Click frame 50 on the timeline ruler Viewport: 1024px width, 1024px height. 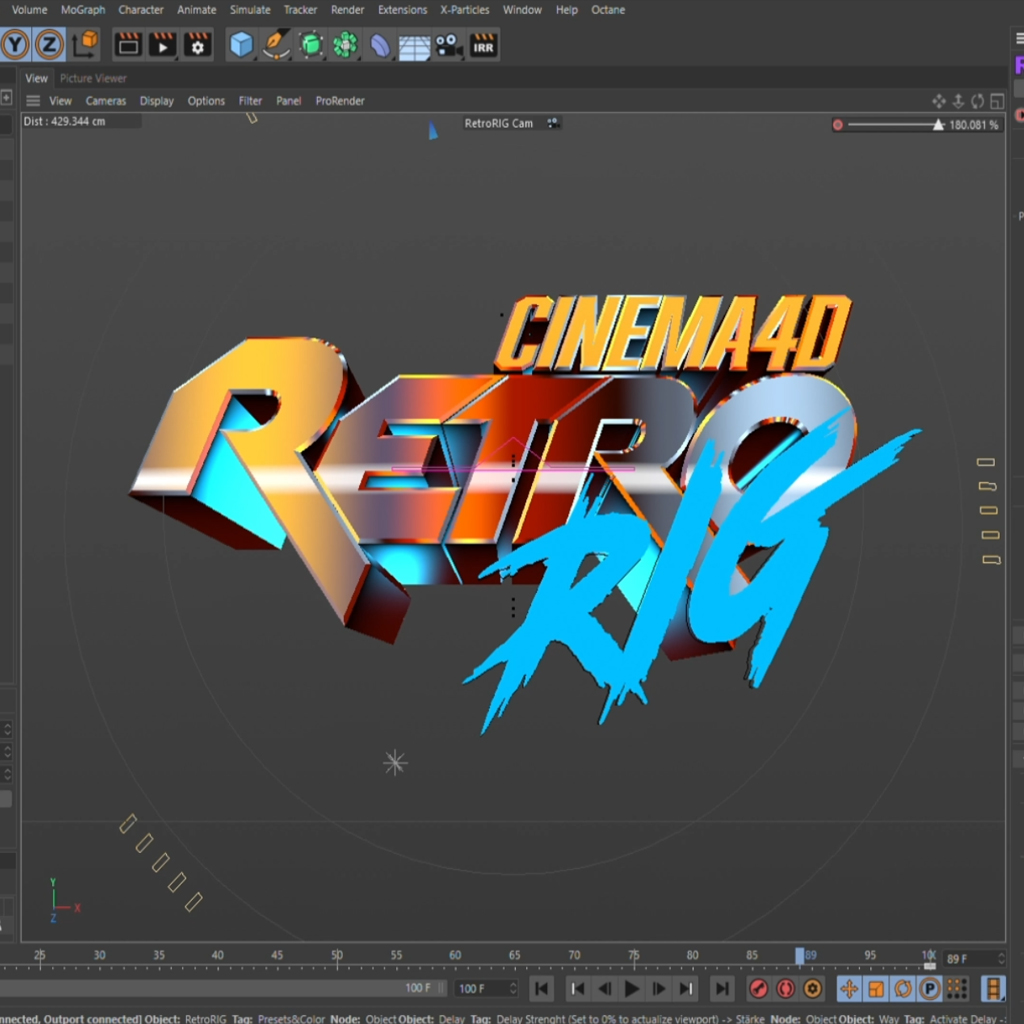pos(336,955)
